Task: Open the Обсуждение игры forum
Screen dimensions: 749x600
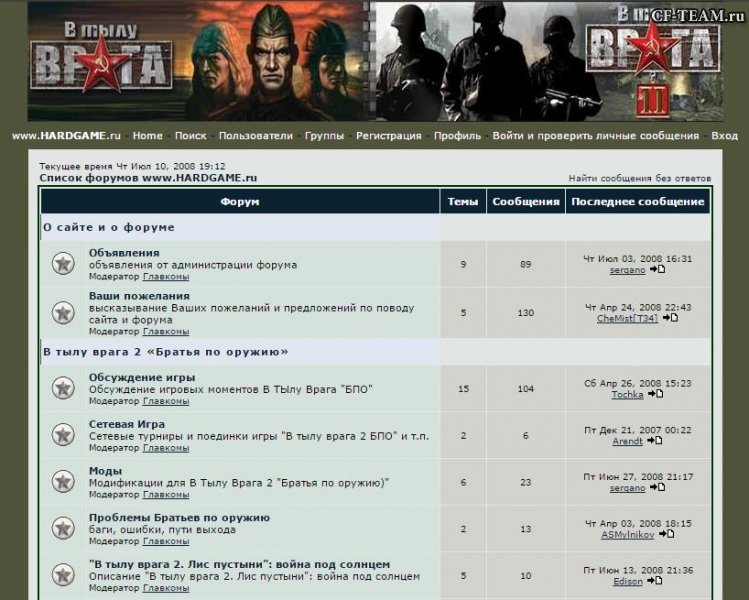Action: [142, 377]
